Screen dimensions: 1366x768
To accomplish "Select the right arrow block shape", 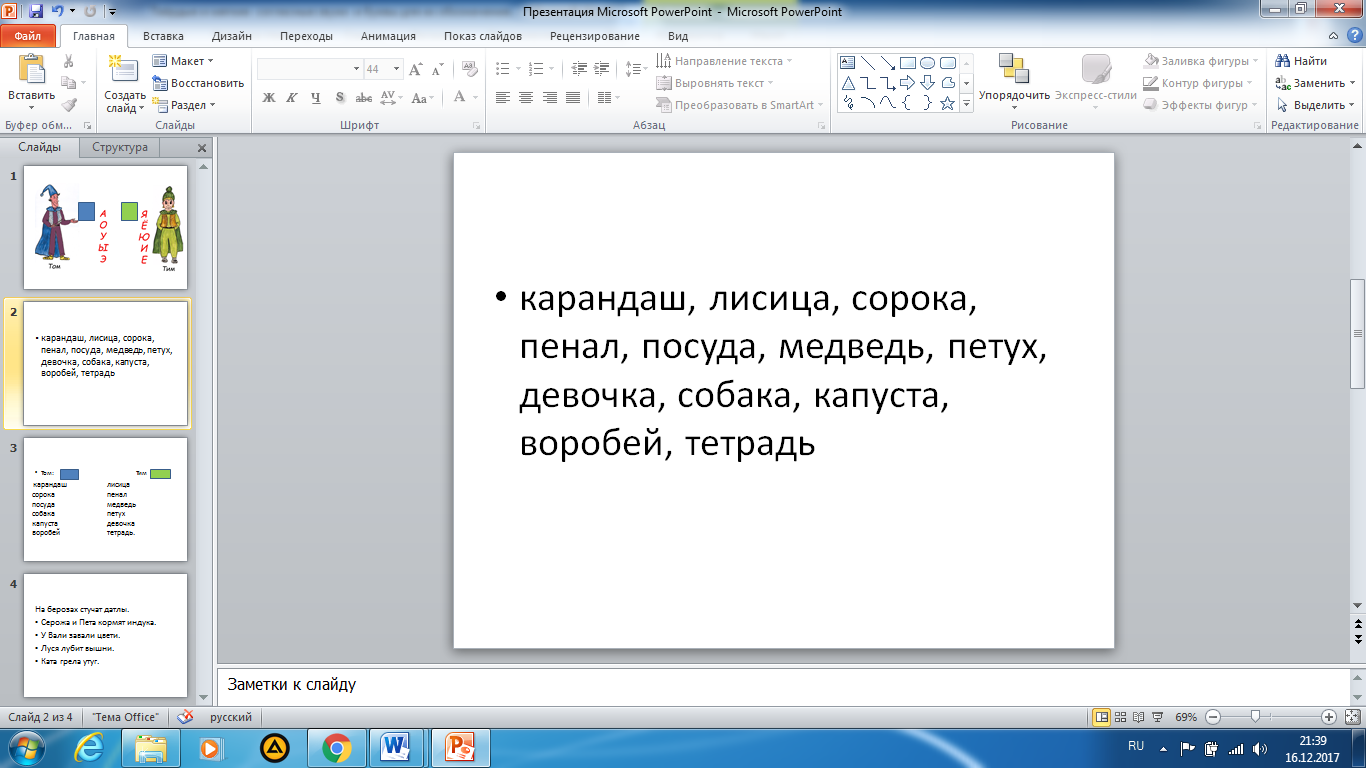I will coord(908,82).
